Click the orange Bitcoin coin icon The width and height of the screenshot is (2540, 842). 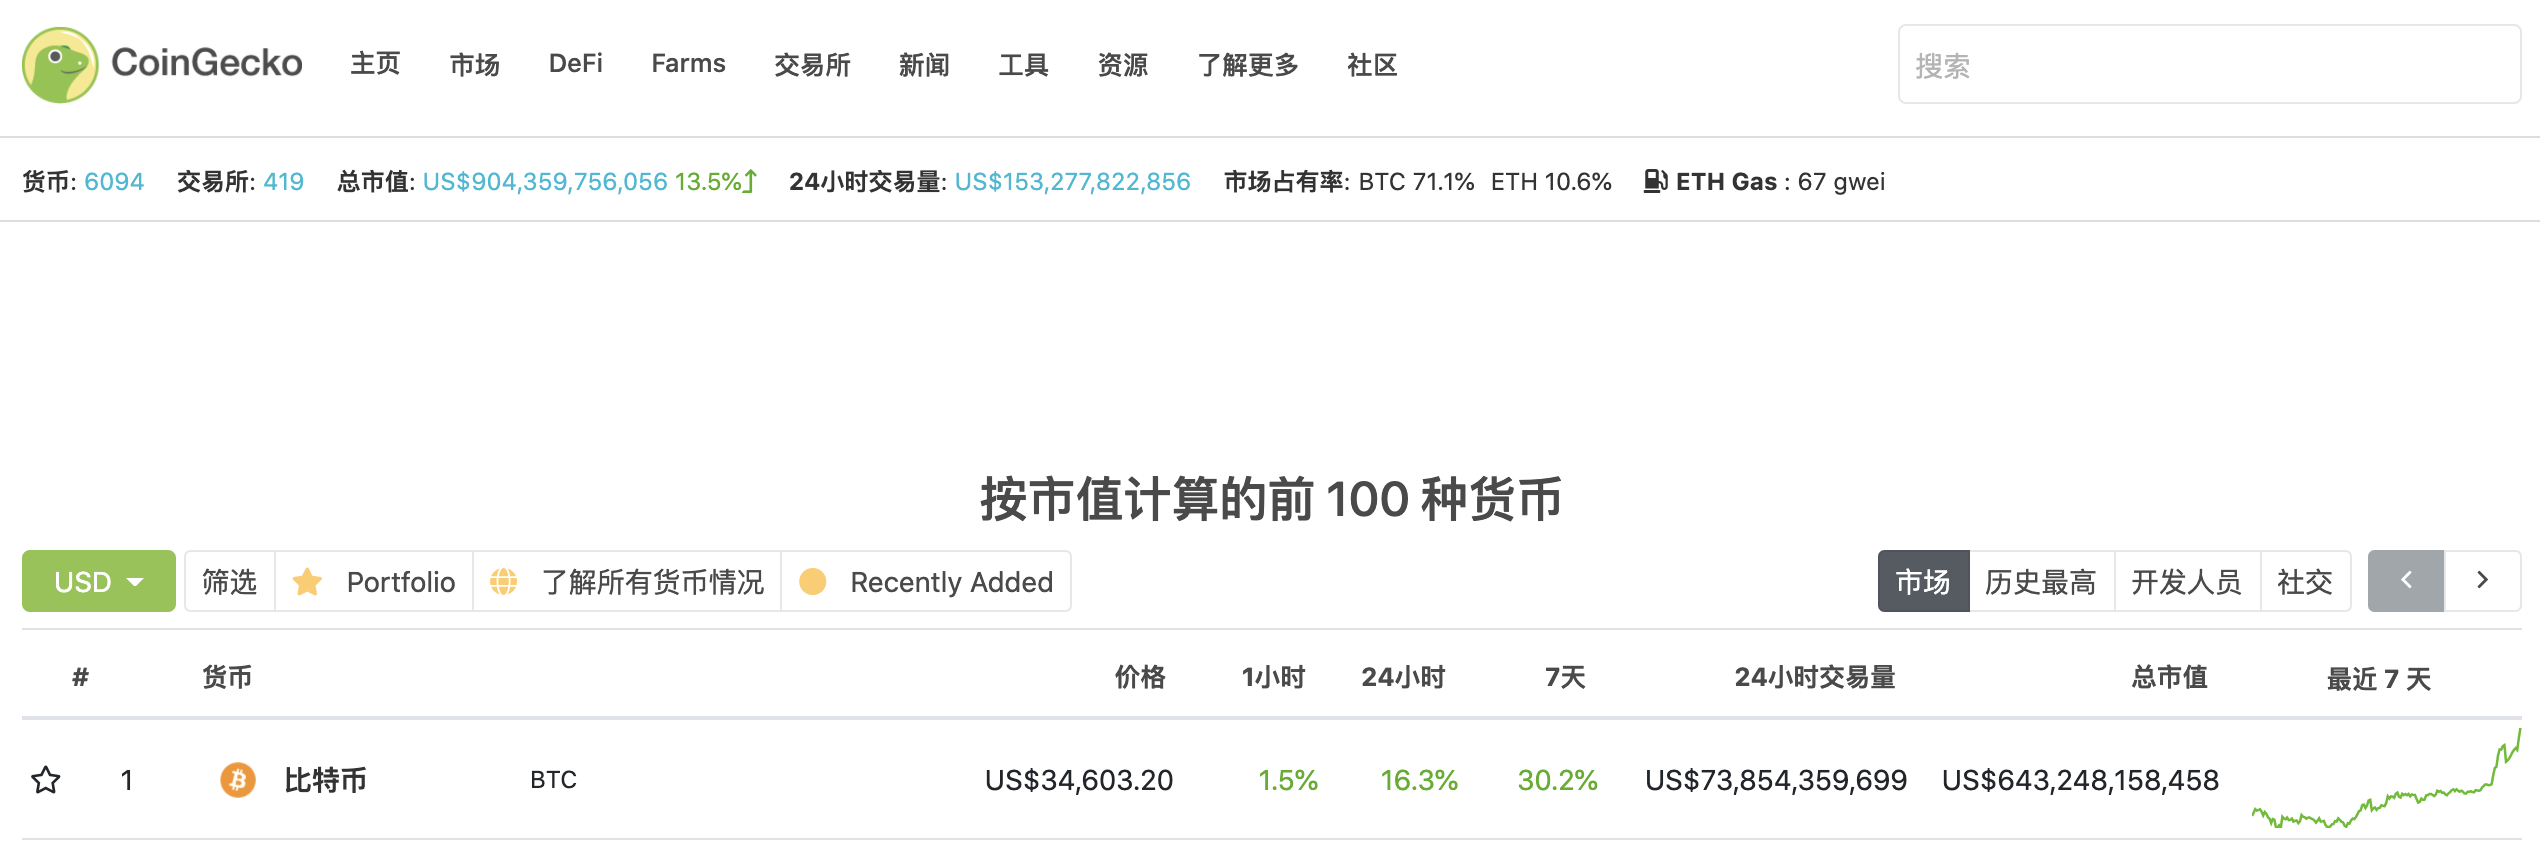point(238,780)
